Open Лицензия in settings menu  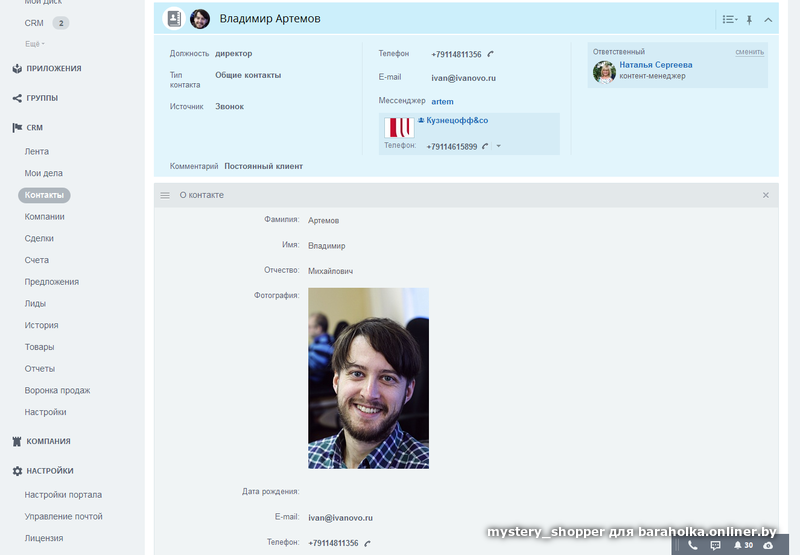pyautogui.click(x=44, y=538)
